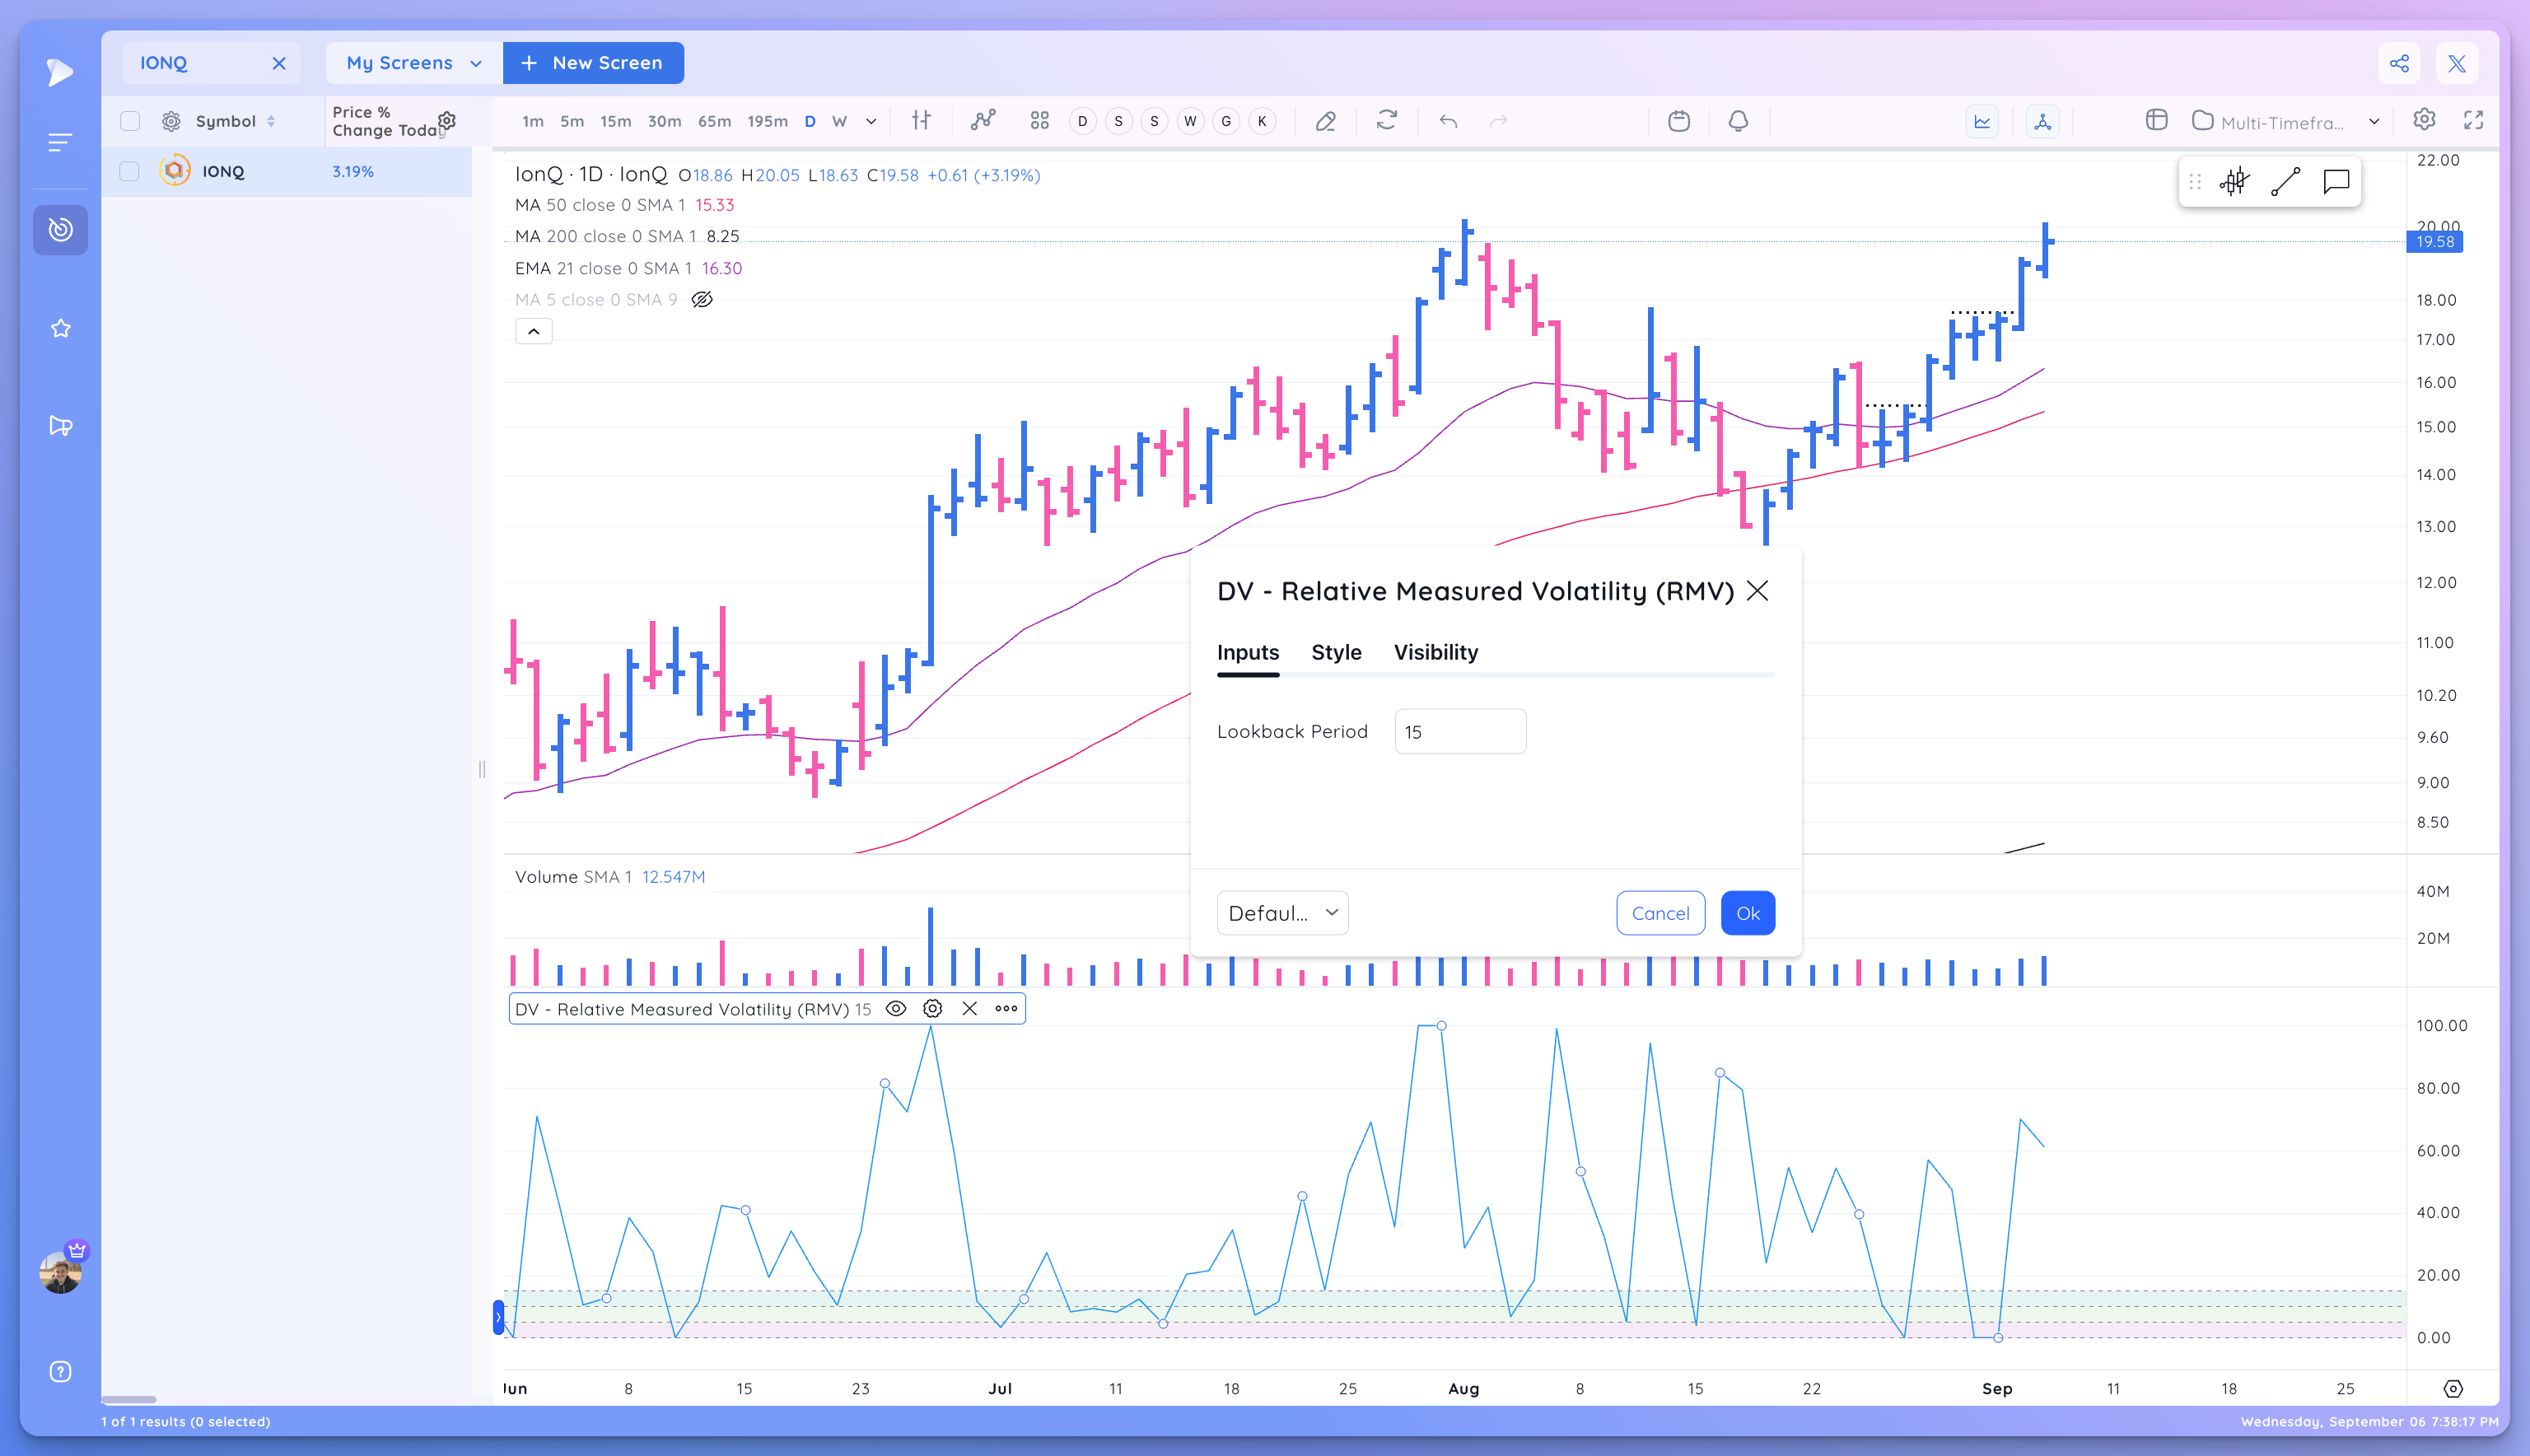
Task: Check the IONQ row checkbox
Action: [x=130, y=171]
